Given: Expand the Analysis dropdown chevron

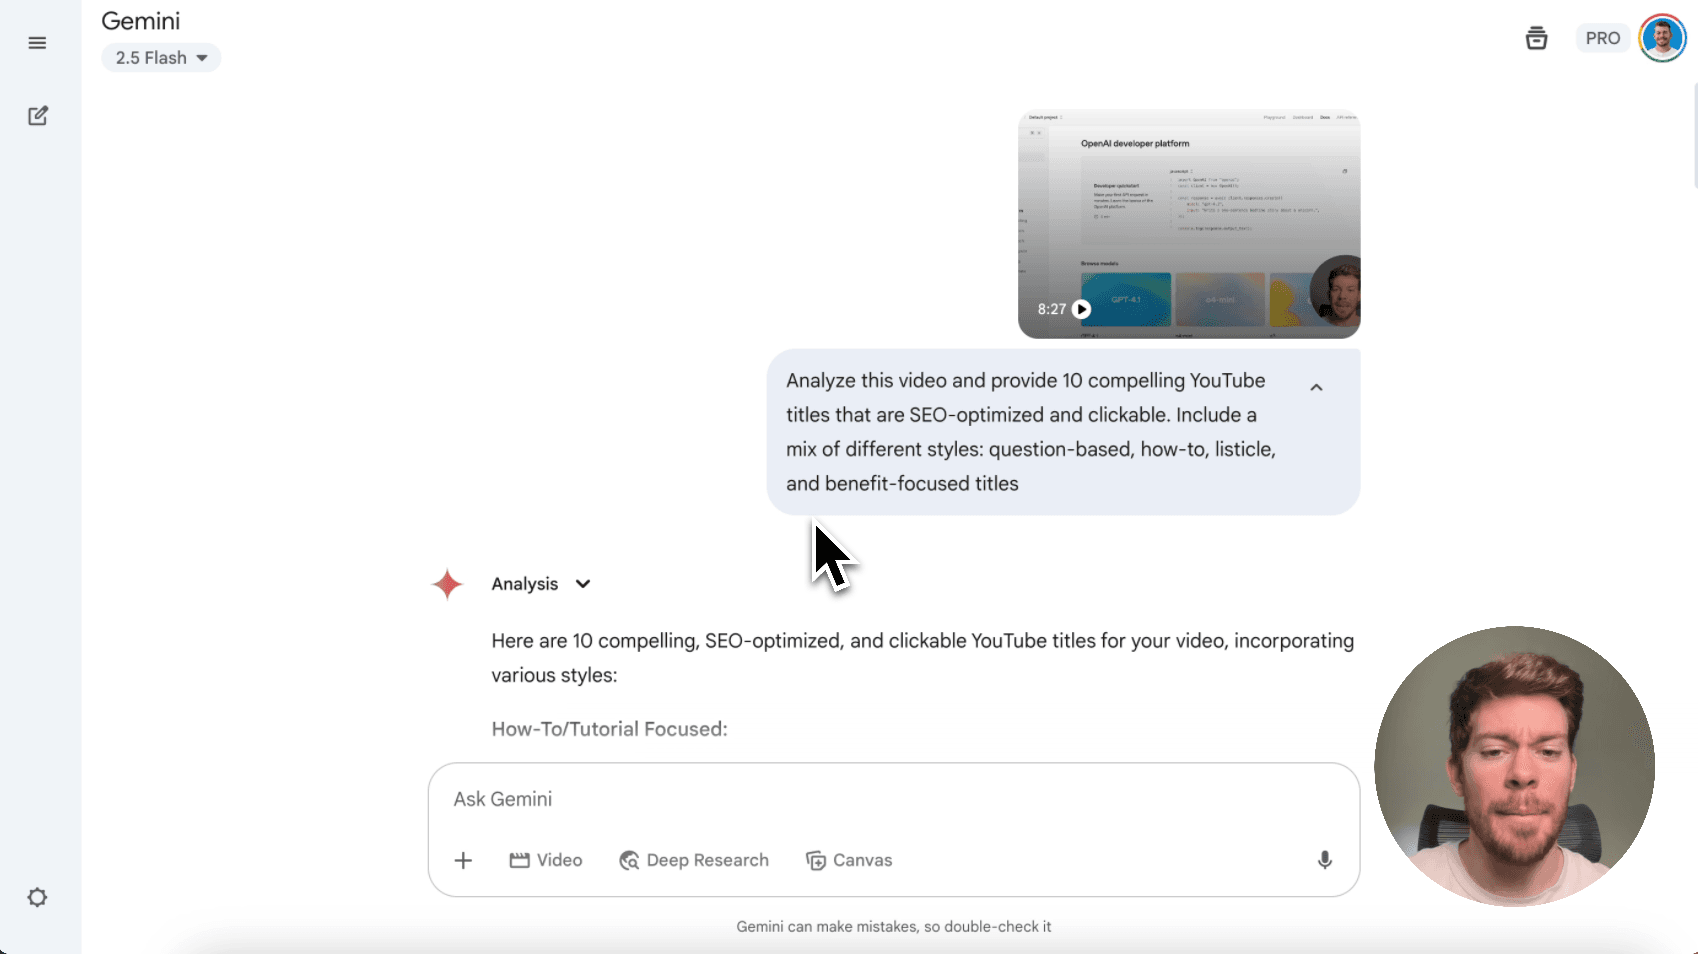Looking at the screenshot, I should tap(583, 584).
